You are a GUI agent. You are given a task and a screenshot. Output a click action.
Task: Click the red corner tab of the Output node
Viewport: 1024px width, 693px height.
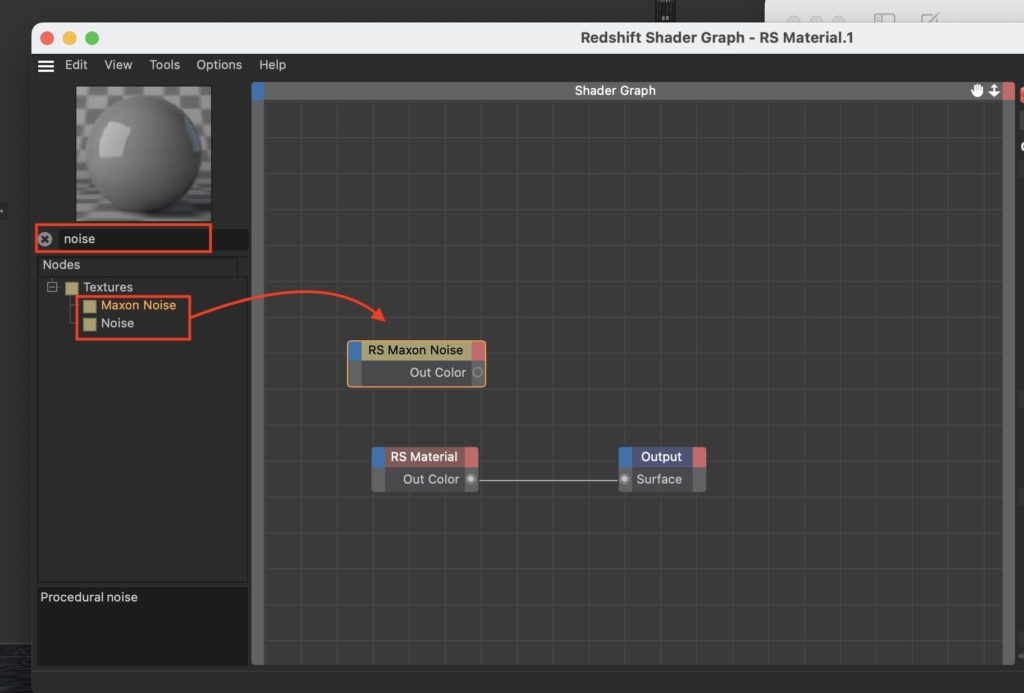point(698,456)
